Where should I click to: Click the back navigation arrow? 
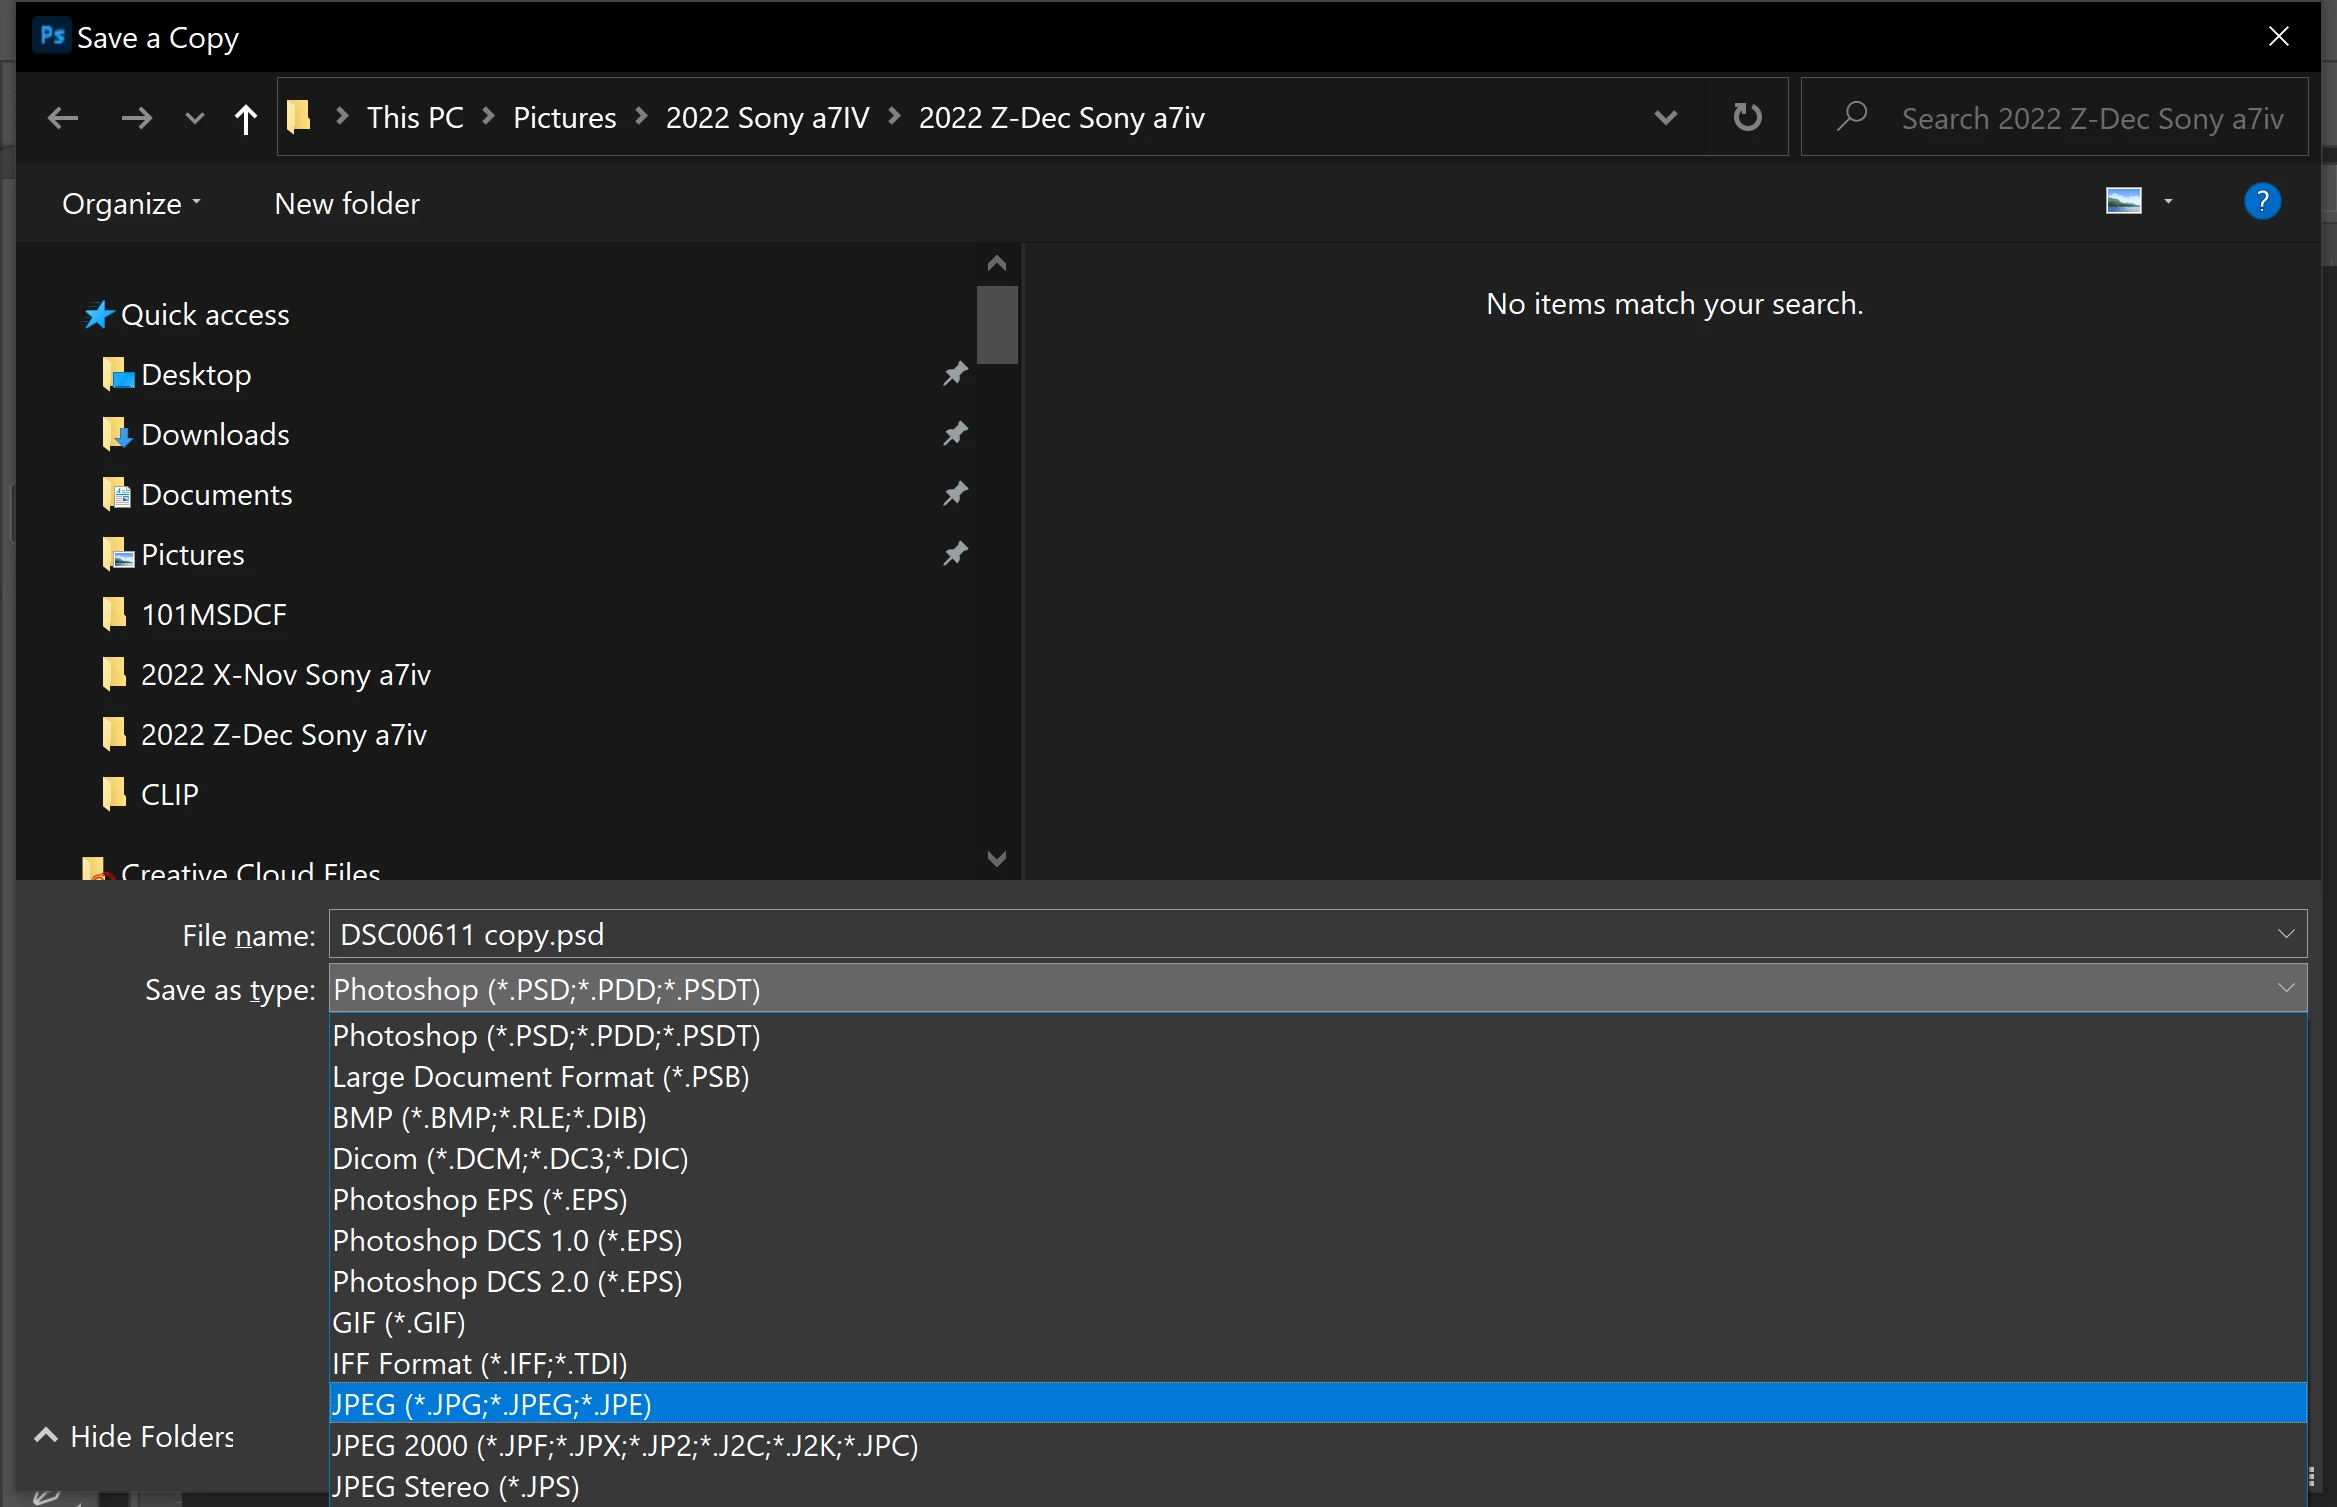click(x=63, y=118)
